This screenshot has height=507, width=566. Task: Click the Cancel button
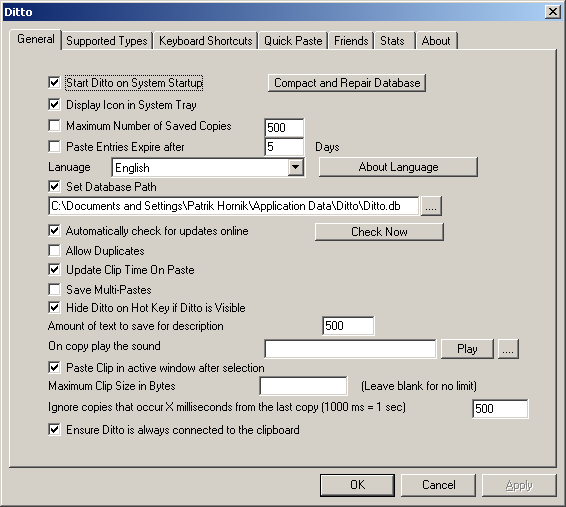[x=439, y=485]
